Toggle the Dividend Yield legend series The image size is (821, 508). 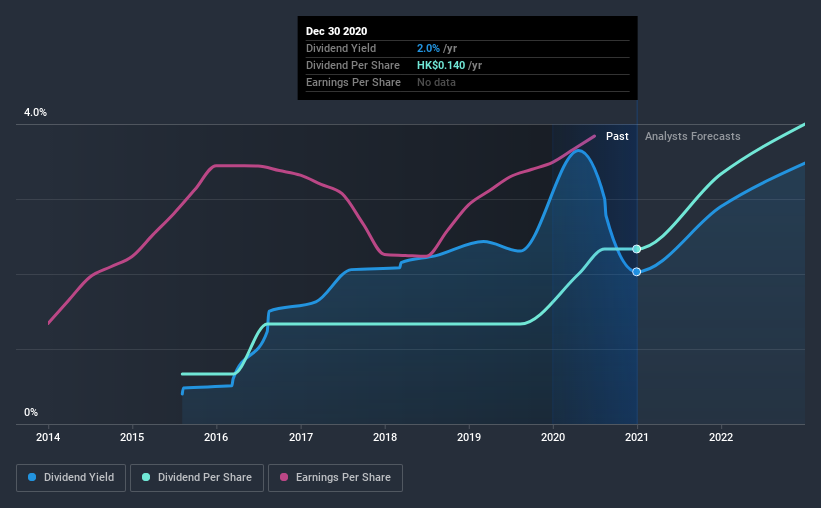71,478
